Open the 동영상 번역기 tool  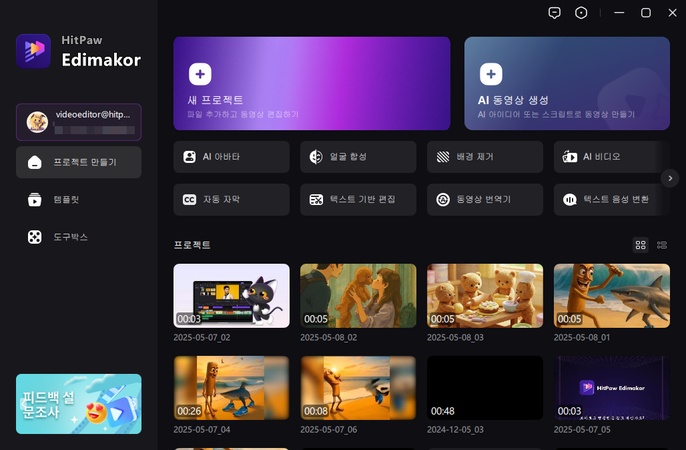click(x=485, y=199)
